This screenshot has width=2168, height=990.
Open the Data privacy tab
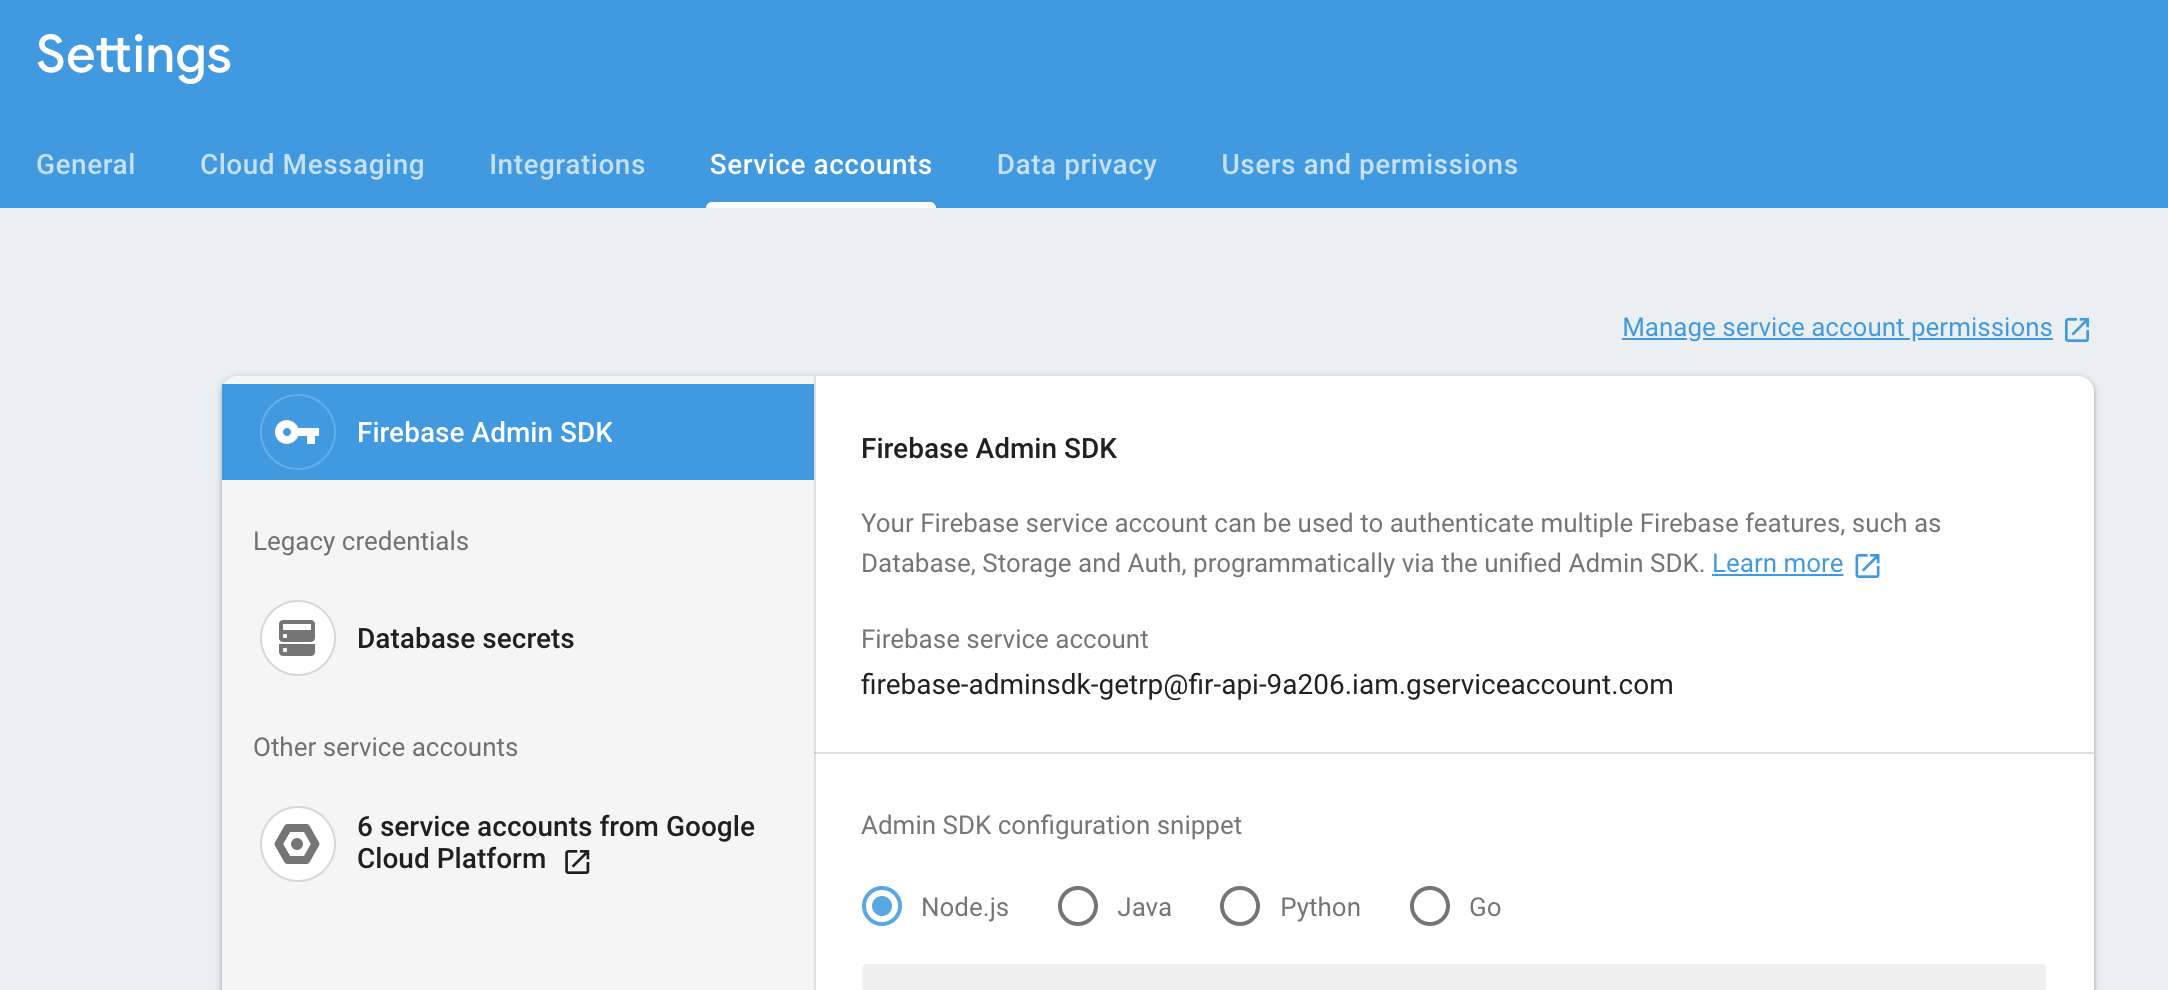[x=1076, y=165]
